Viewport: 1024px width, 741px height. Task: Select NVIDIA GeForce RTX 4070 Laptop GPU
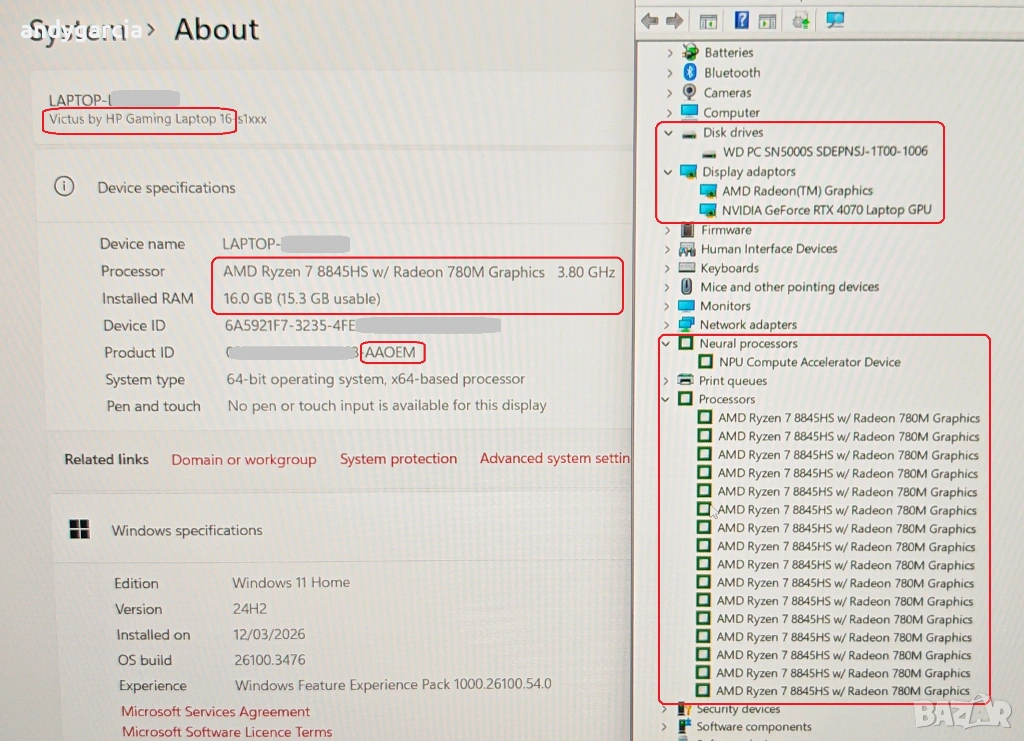[x=826, y=210]
